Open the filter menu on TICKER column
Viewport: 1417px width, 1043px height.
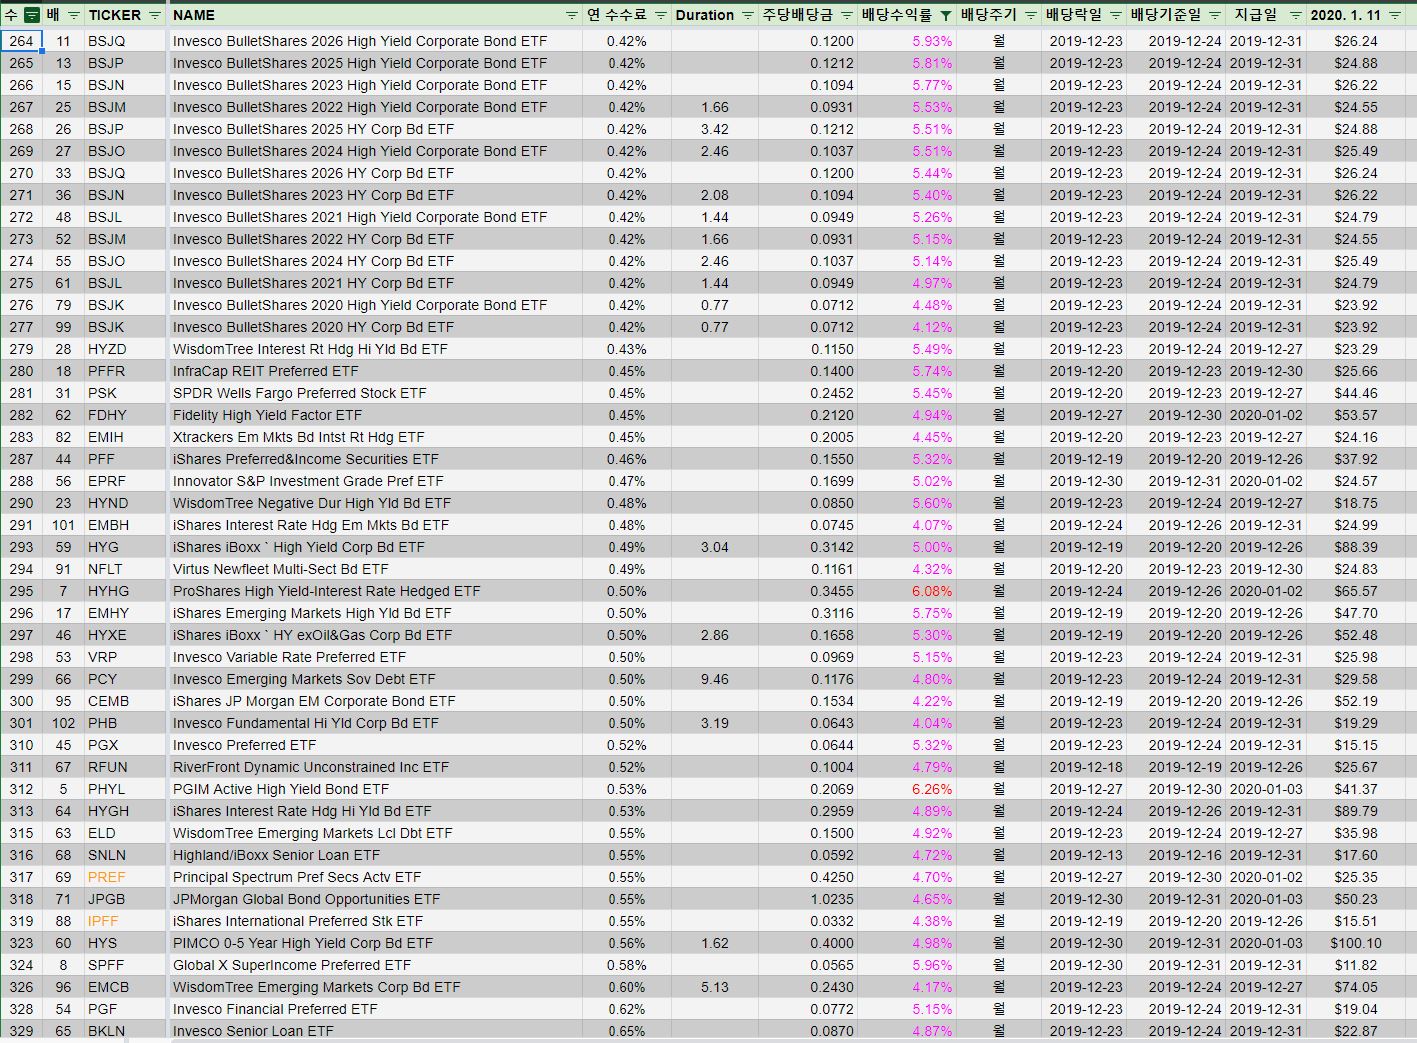click(x=154, y=15)
